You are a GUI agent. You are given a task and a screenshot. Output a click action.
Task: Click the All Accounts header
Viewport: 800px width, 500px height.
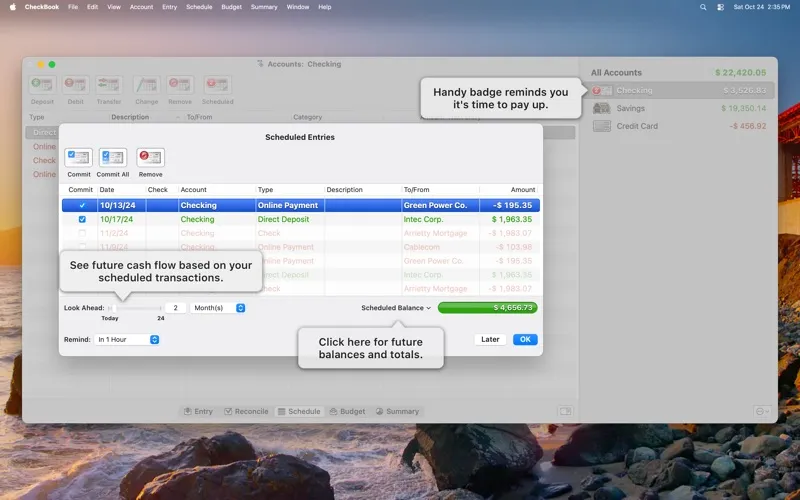(x=616, y=72)
